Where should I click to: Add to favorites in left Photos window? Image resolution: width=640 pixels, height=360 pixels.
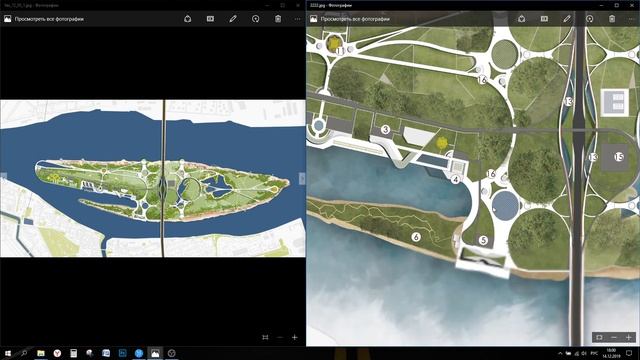click(187, 19)
